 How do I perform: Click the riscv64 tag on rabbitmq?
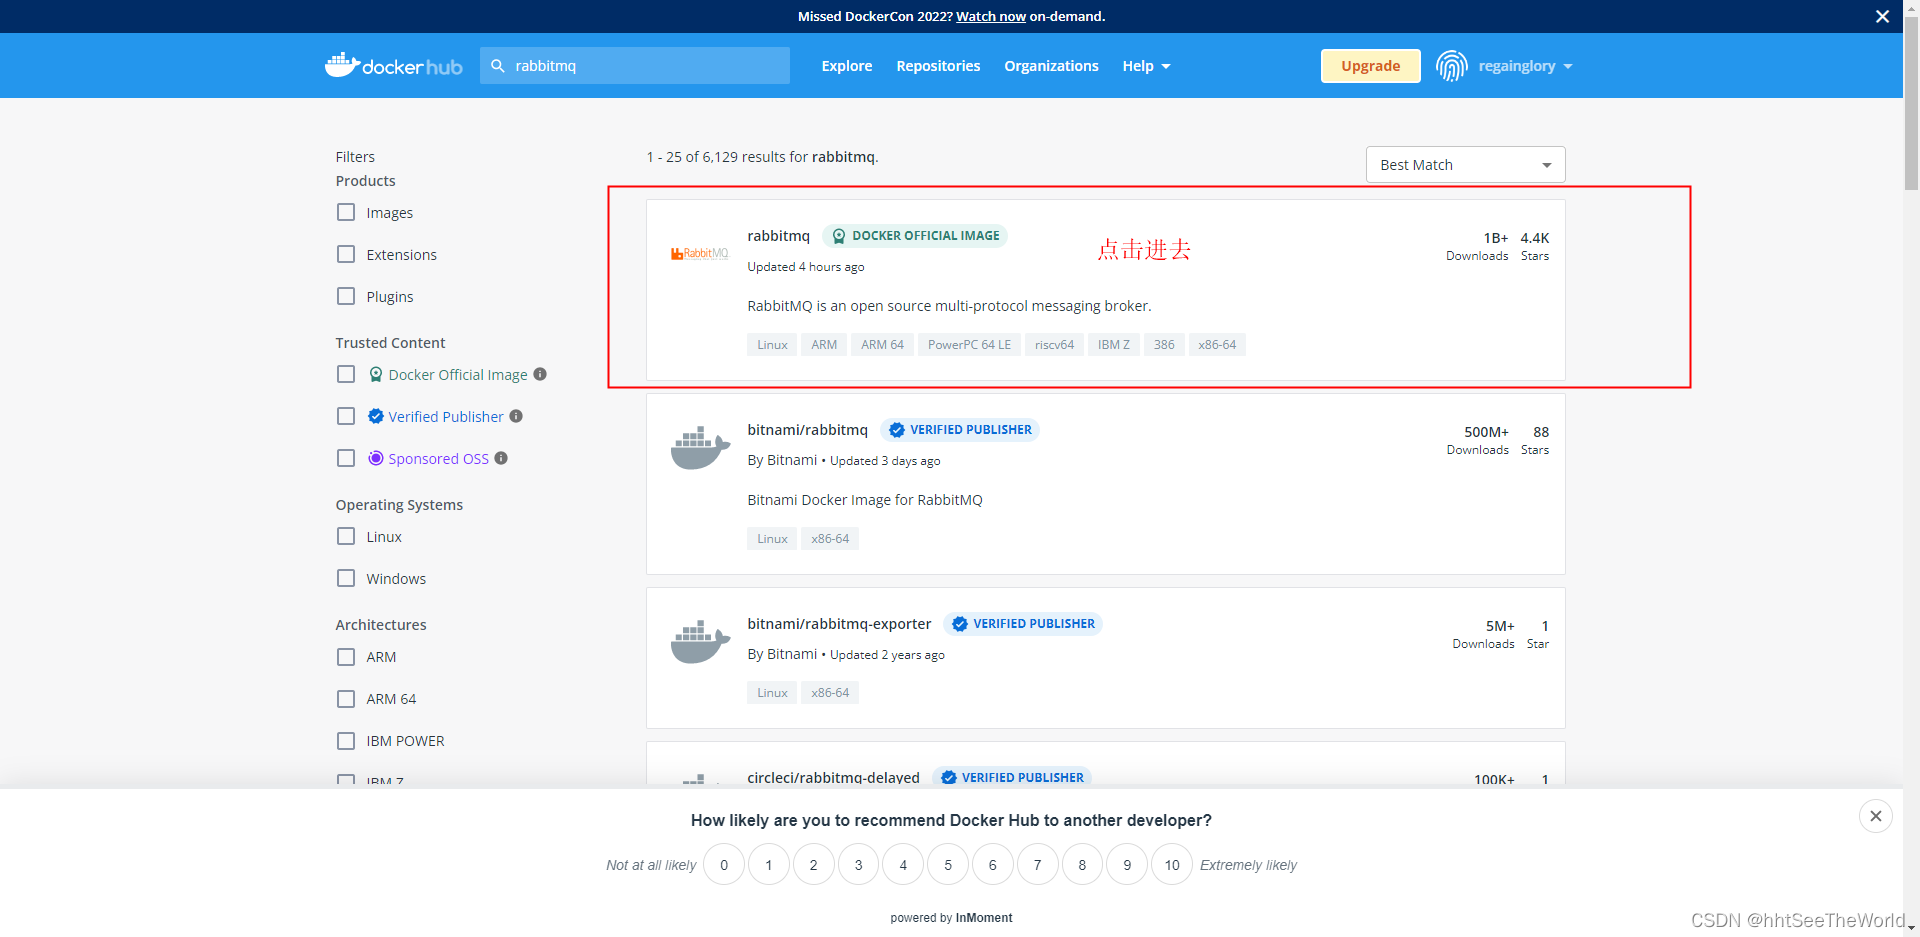click(x=1054, y=345)
